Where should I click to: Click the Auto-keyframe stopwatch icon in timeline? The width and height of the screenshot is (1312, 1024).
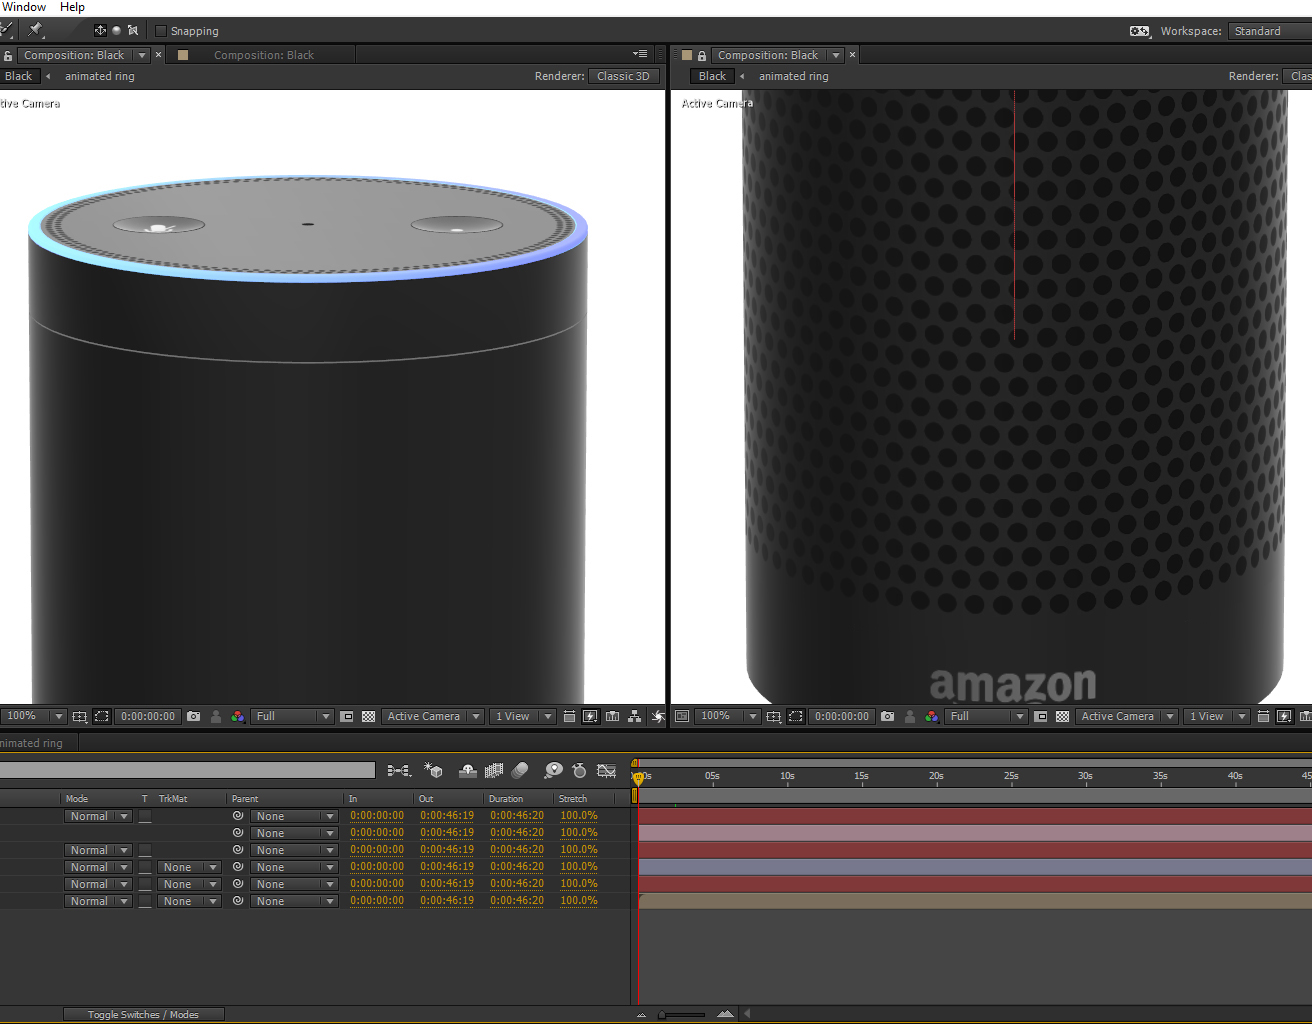(x=579, y=770)
